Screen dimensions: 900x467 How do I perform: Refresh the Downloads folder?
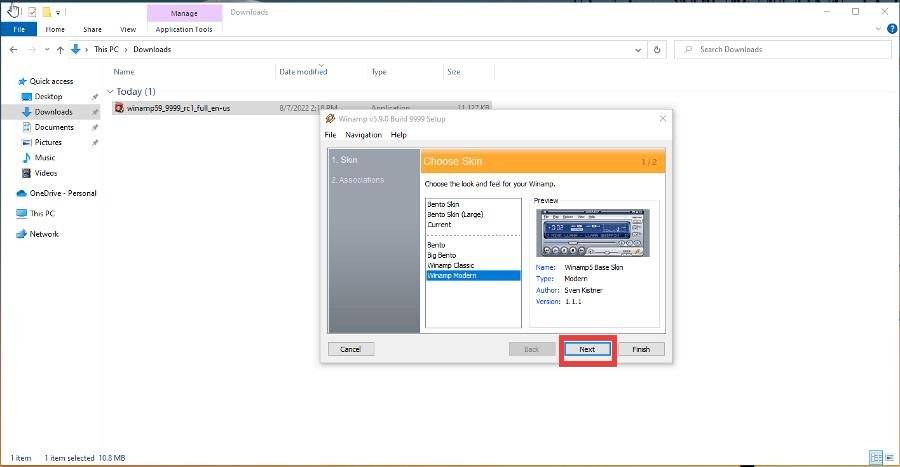[x=657, y=50]
